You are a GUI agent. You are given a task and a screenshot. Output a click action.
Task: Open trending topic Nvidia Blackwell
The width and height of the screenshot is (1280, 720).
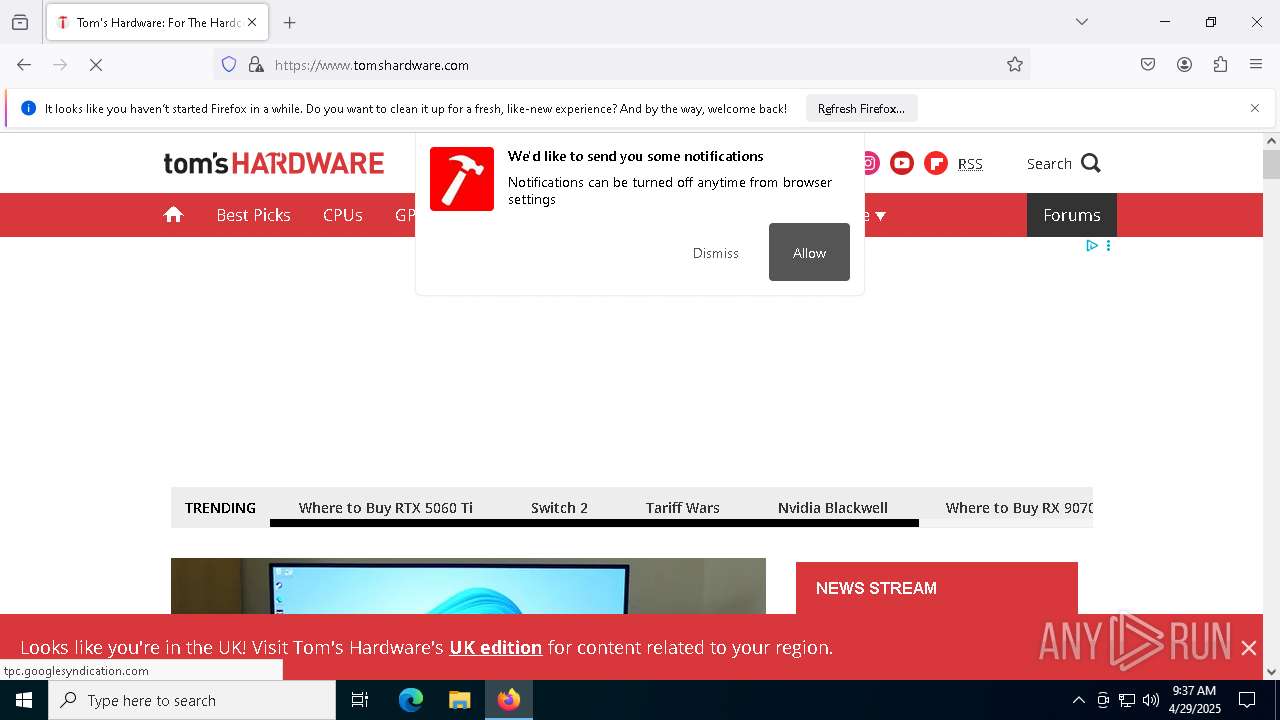(833, 508)
